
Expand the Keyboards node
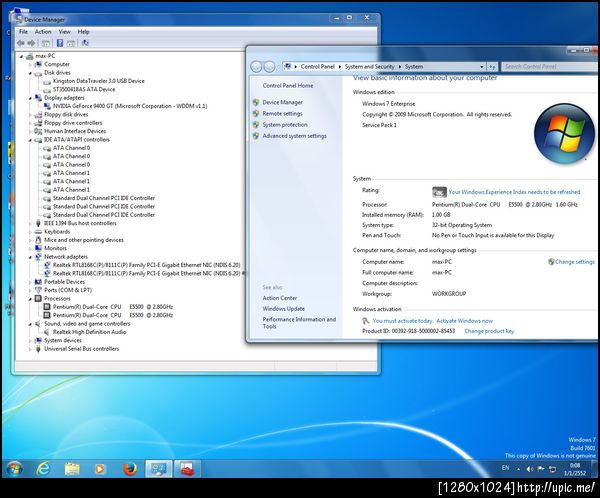[32, 231]
